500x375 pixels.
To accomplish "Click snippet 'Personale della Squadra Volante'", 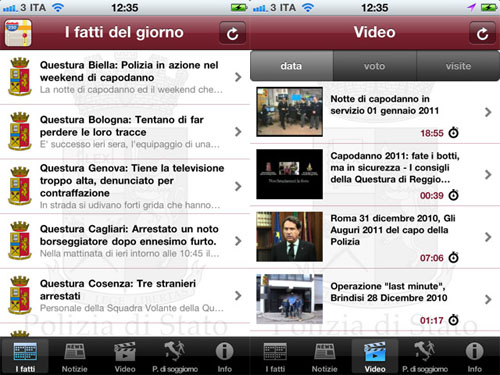I will click(132, 308).
